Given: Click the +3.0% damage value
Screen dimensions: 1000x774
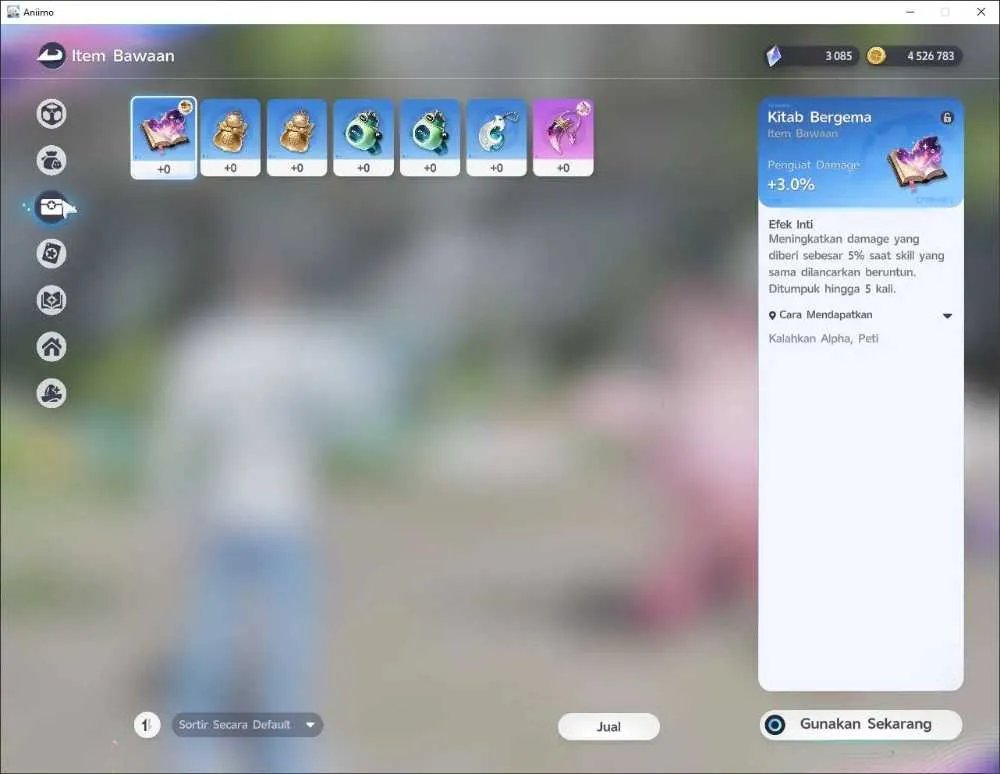Looking at the screenshot, I should coord(791,185).
